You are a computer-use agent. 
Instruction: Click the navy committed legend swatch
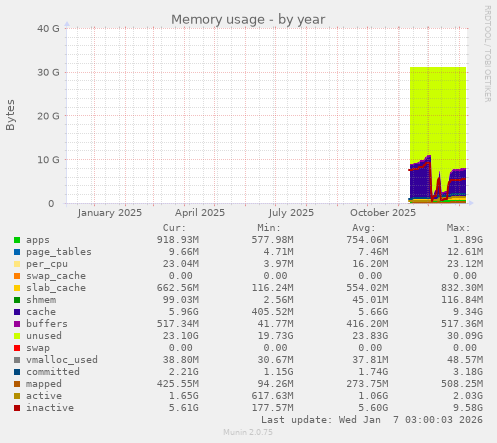point(17,372)
